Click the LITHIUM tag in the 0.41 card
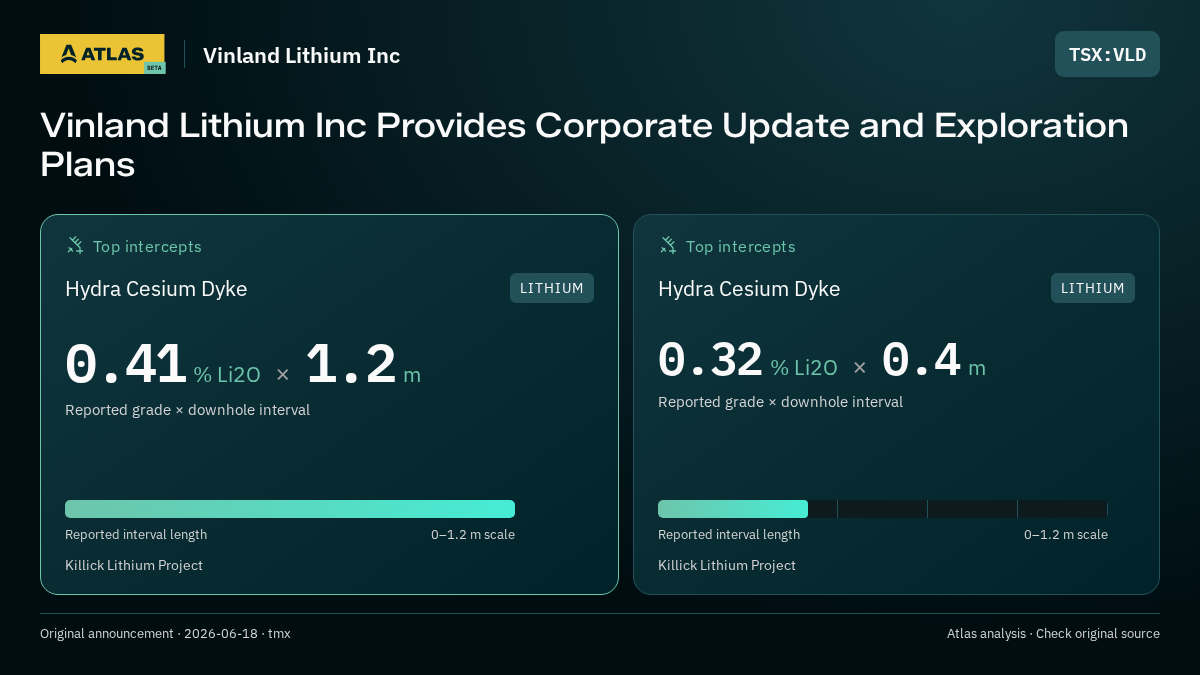Viewport: 1200px width, 675px height. point(552,288)
